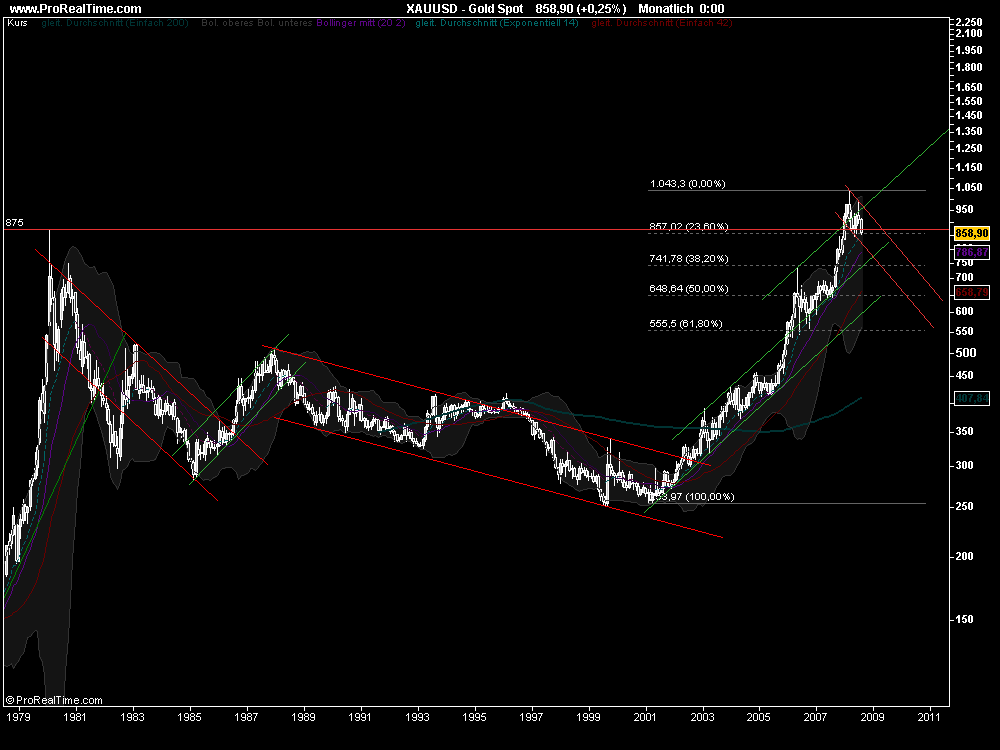Select the Kurs legend entry
This screenshot has width=1000, height=750.
coord(17,22)
